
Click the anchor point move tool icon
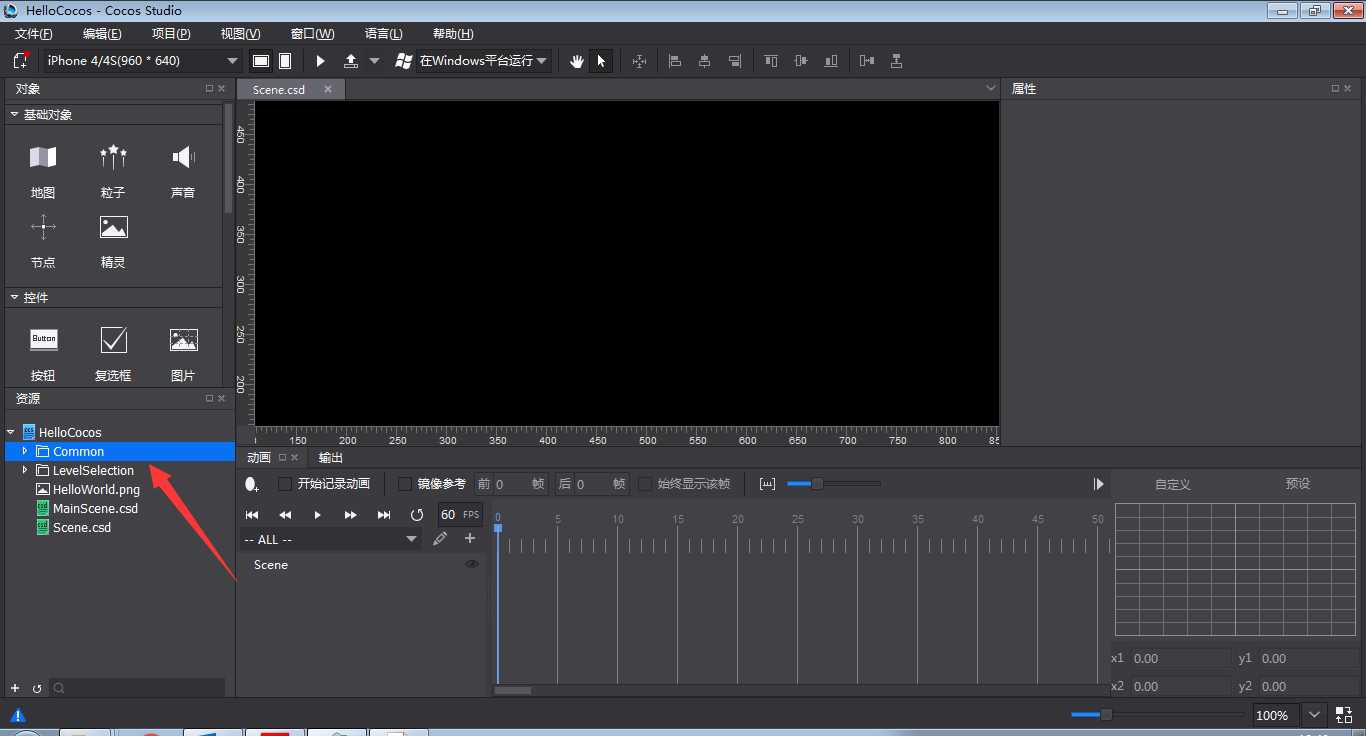pyautogui.click(x=639, y=61)
